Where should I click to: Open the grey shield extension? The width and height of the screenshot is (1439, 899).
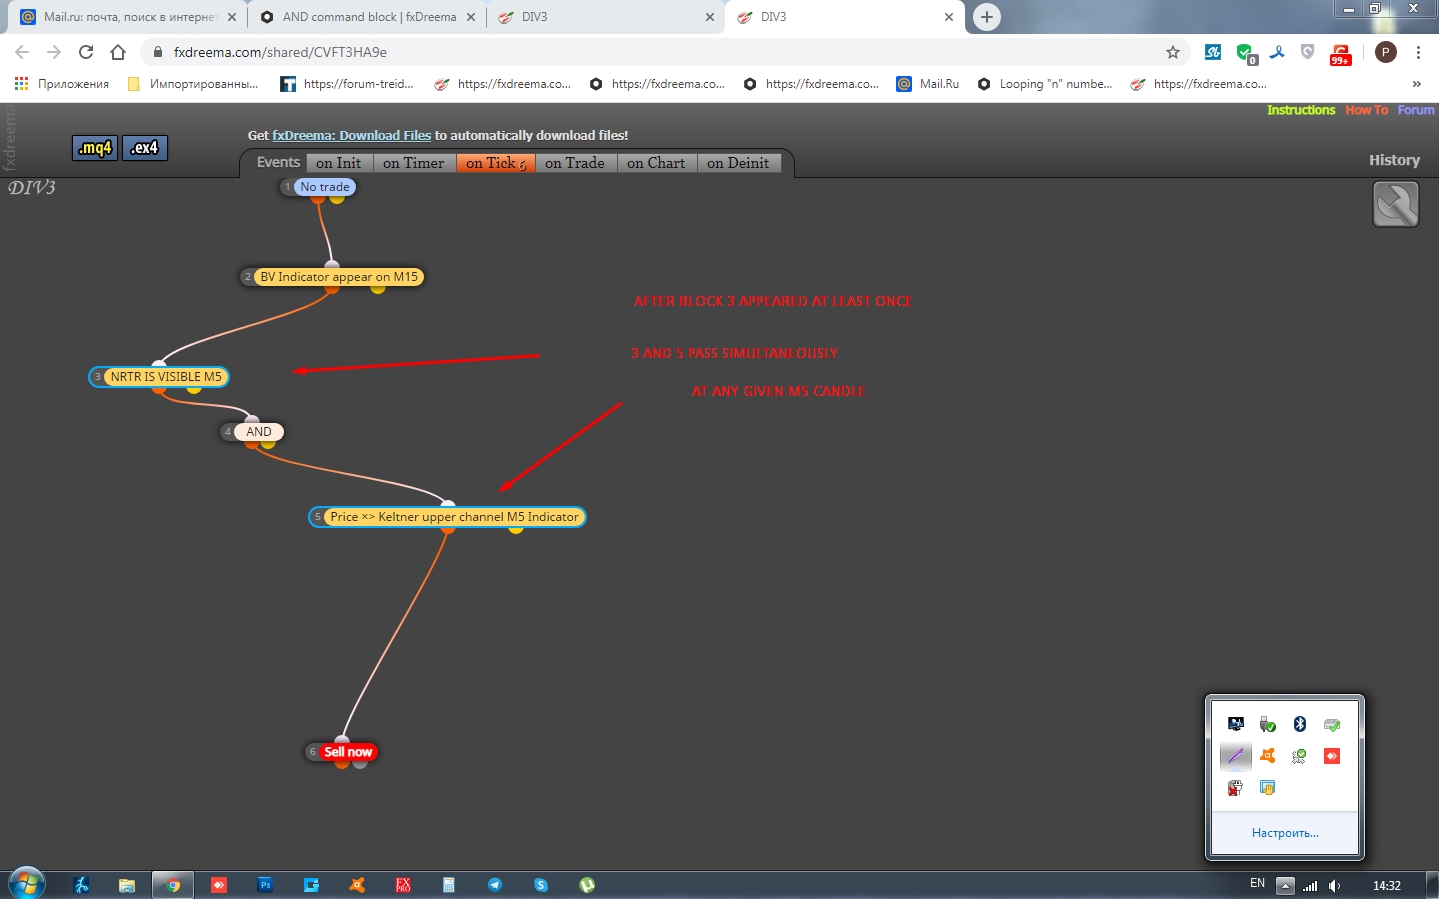click(1308, 52)
